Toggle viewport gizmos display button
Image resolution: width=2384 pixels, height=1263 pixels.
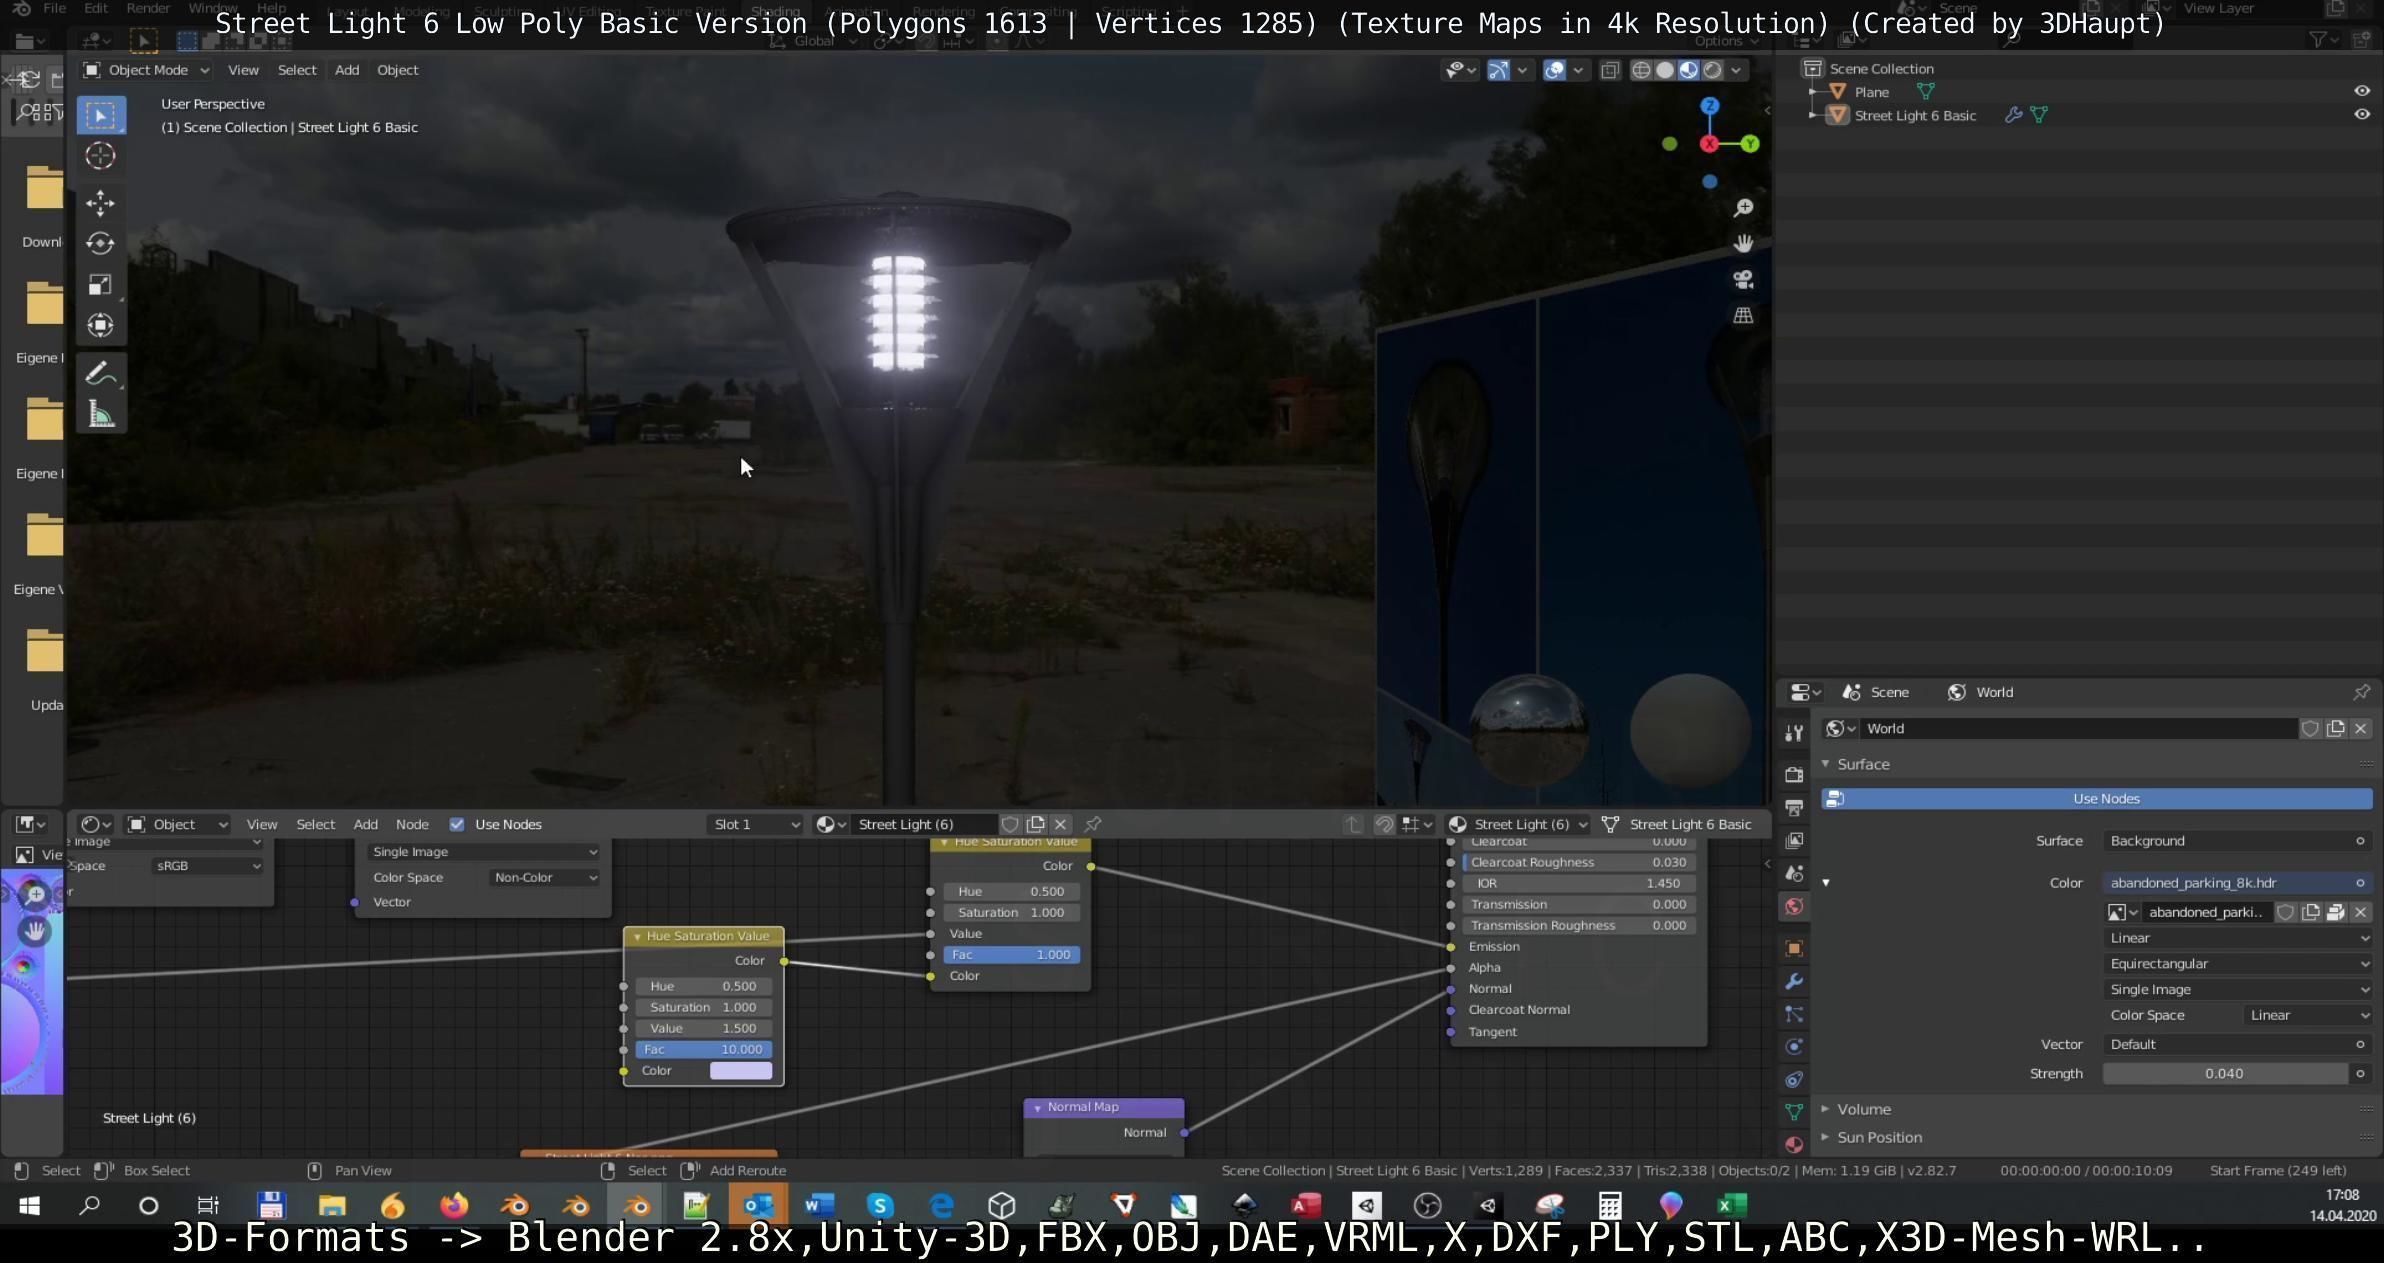pos(1498,70)
